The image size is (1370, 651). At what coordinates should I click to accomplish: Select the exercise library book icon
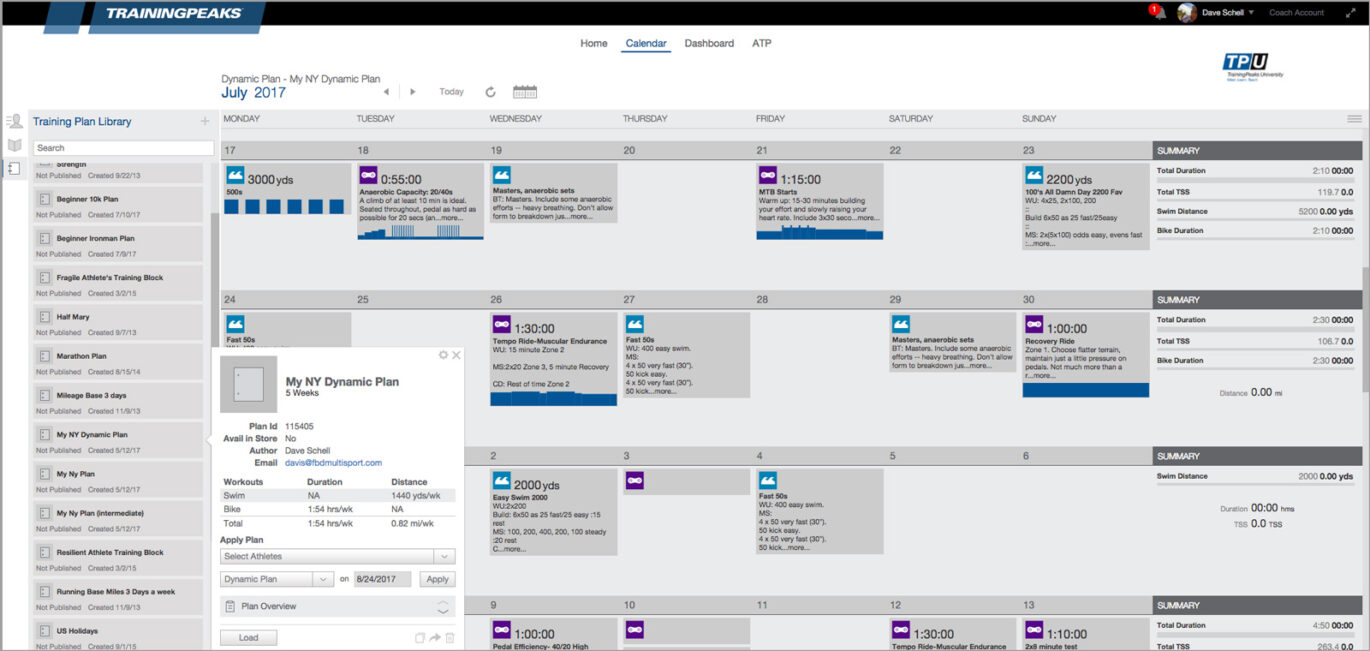point(14,144)
